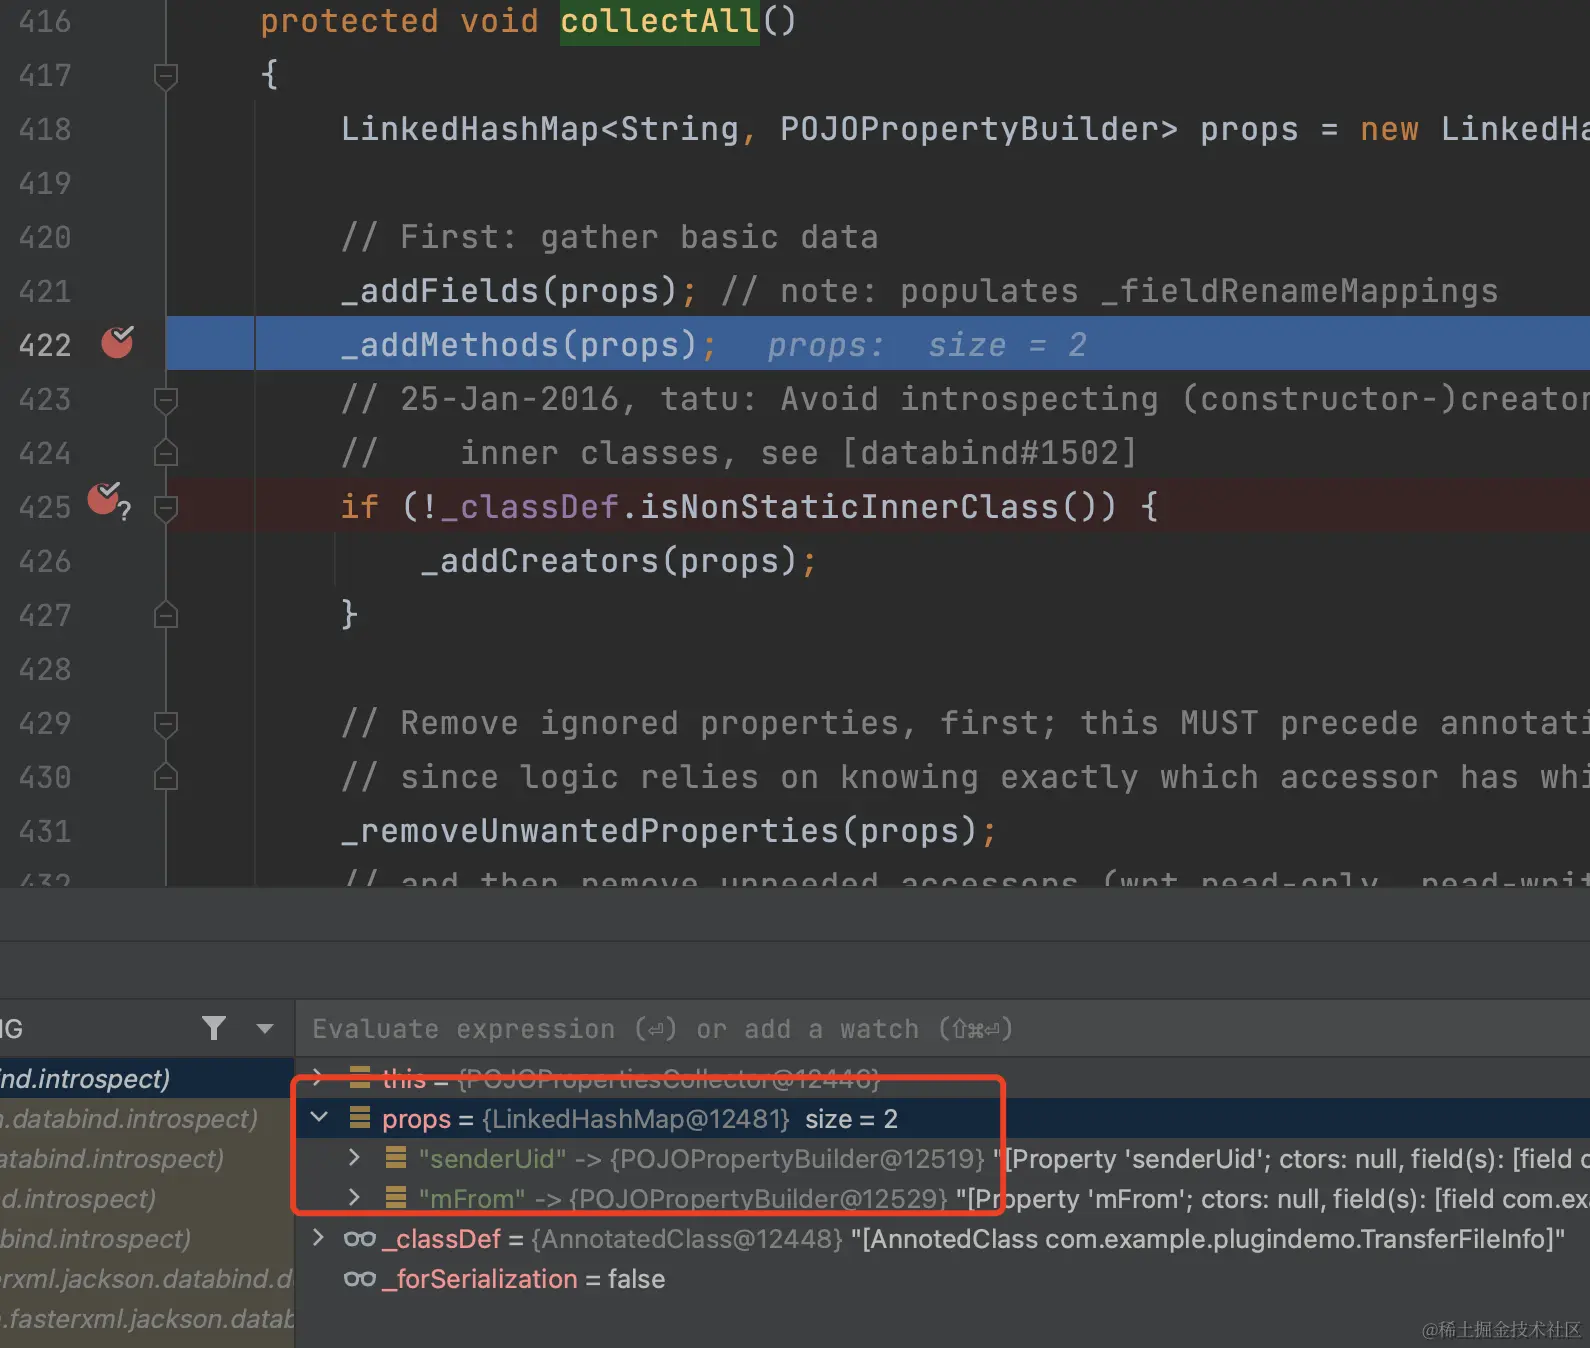This screenshot has height=1348, width=1590.
Task: Click the watch glasses icon beside _classDef
Action: point(360,1239)
